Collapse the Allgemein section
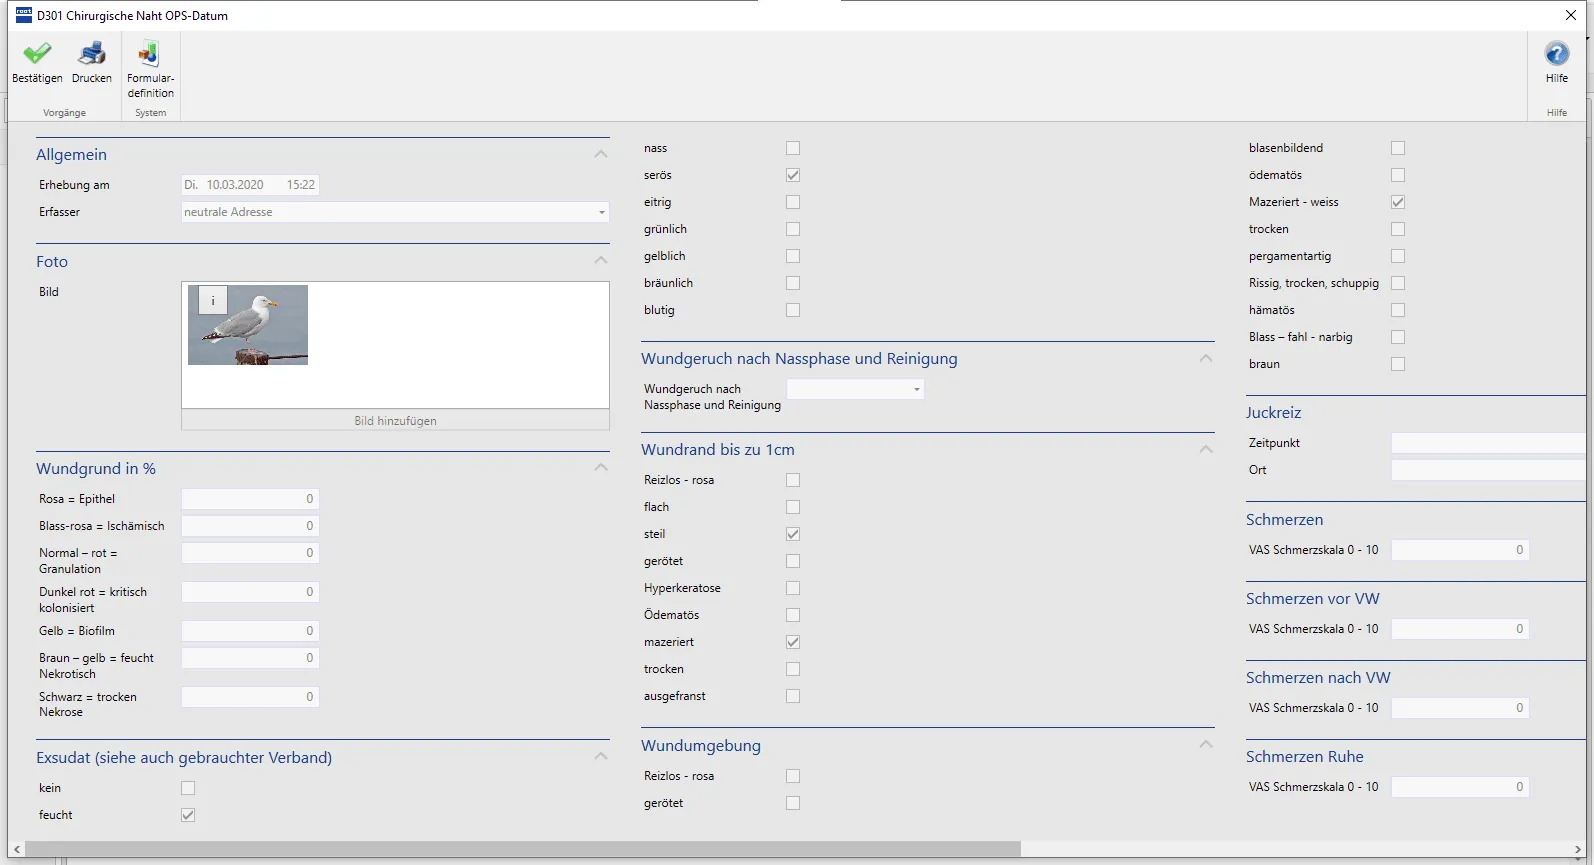 point(601,154)
